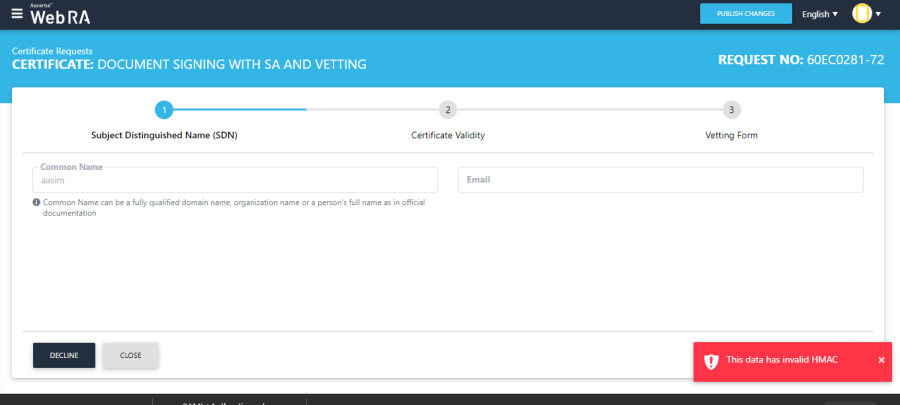Open the Vetting Form step label
This screenshot has width=900, height=405.
(x=732, y=135)
